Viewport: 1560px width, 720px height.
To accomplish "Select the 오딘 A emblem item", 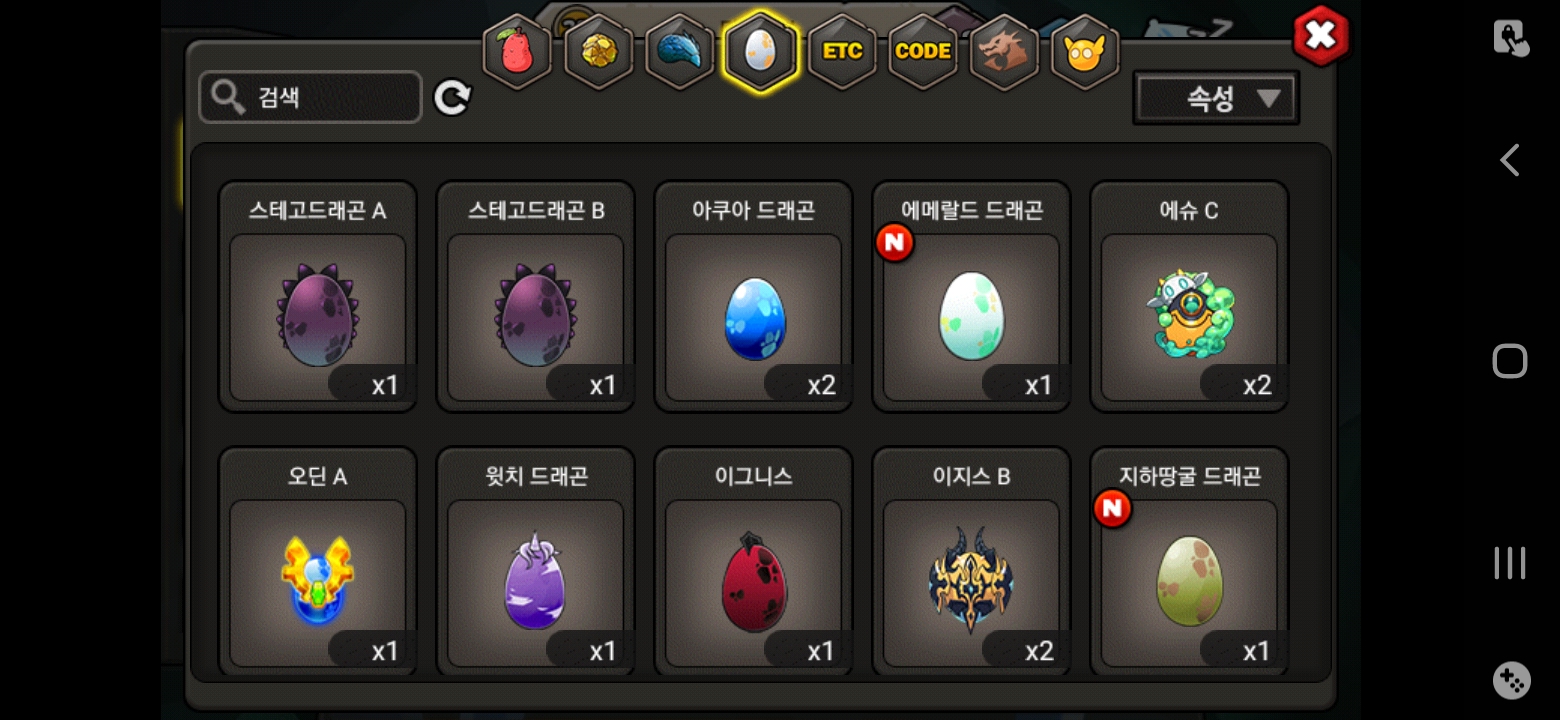I will coord(318,562).
